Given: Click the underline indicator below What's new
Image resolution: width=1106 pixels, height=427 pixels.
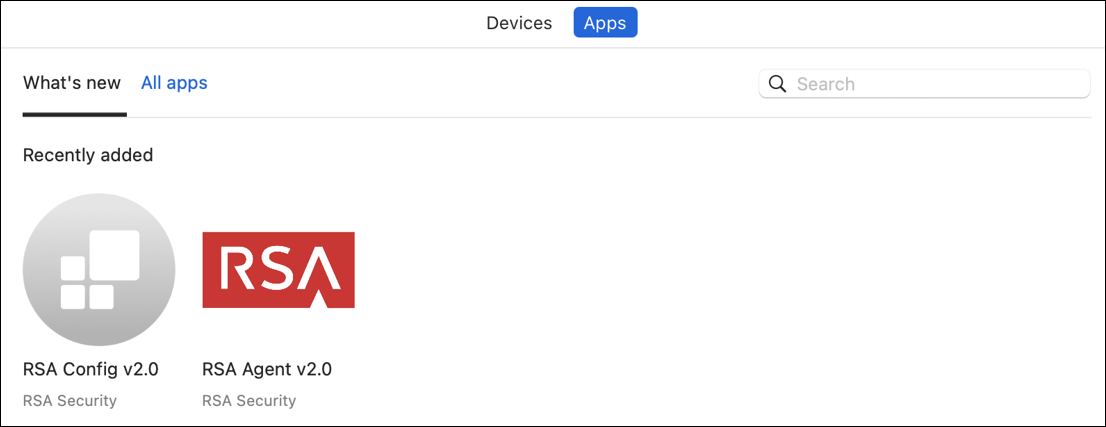Looking at the screenshot, I should tap(74, 114).
